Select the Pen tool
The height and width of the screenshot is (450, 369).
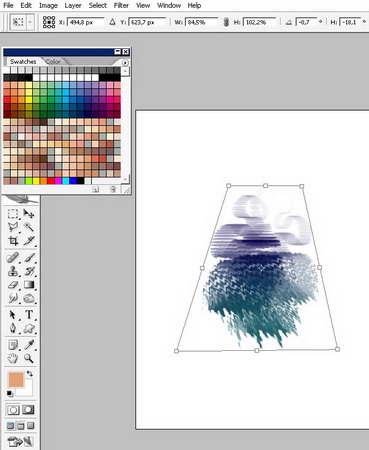click(x=13, y=328)
